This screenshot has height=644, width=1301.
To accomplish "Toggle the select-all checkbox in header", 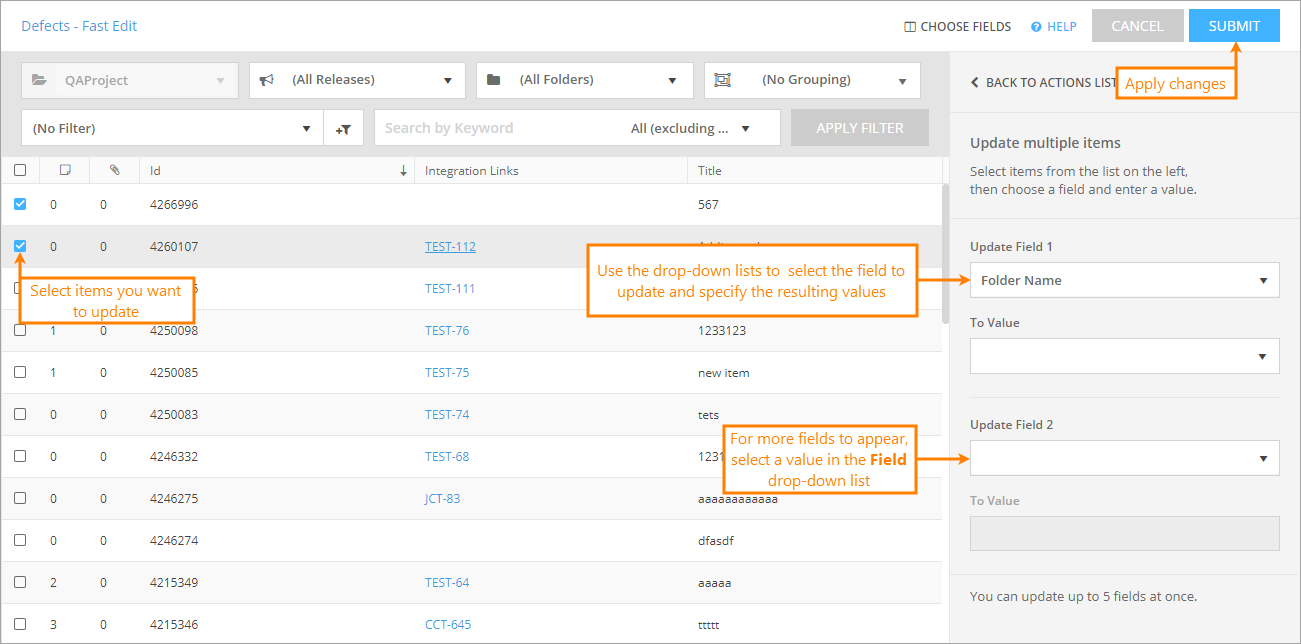I will (20, 170).
